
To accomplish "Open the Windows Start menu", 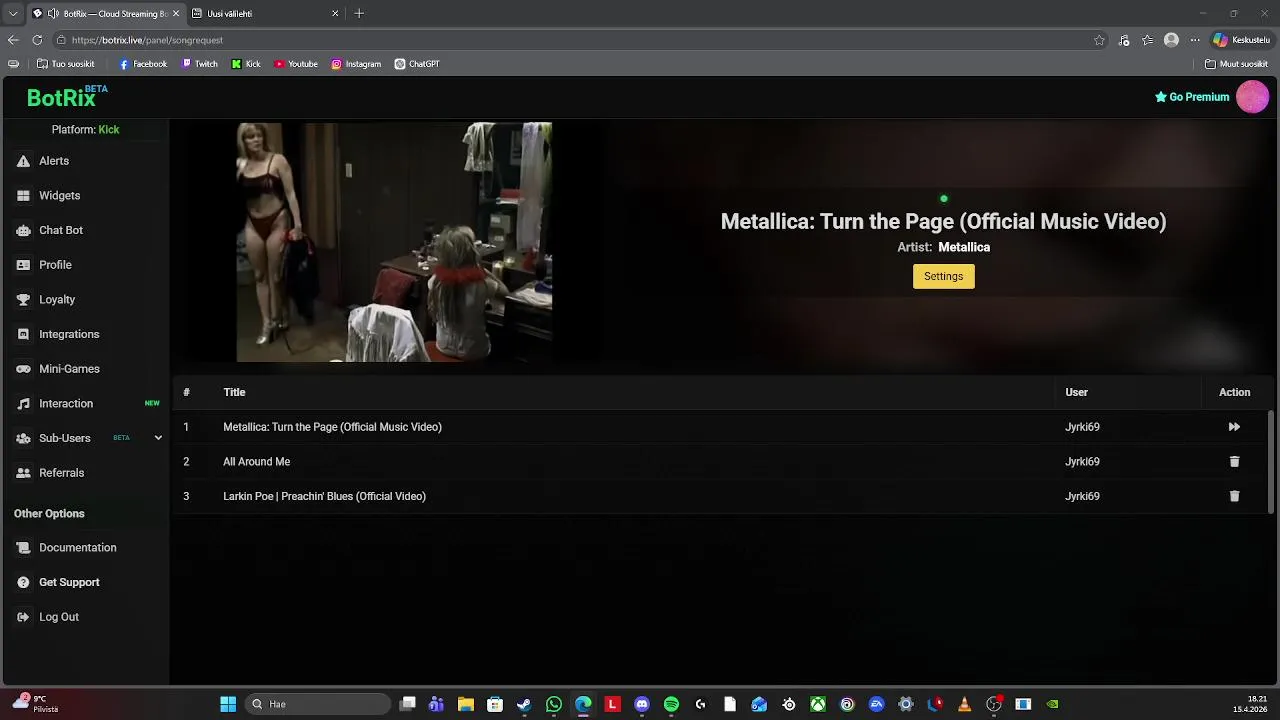I will click(x=228, y=704).
